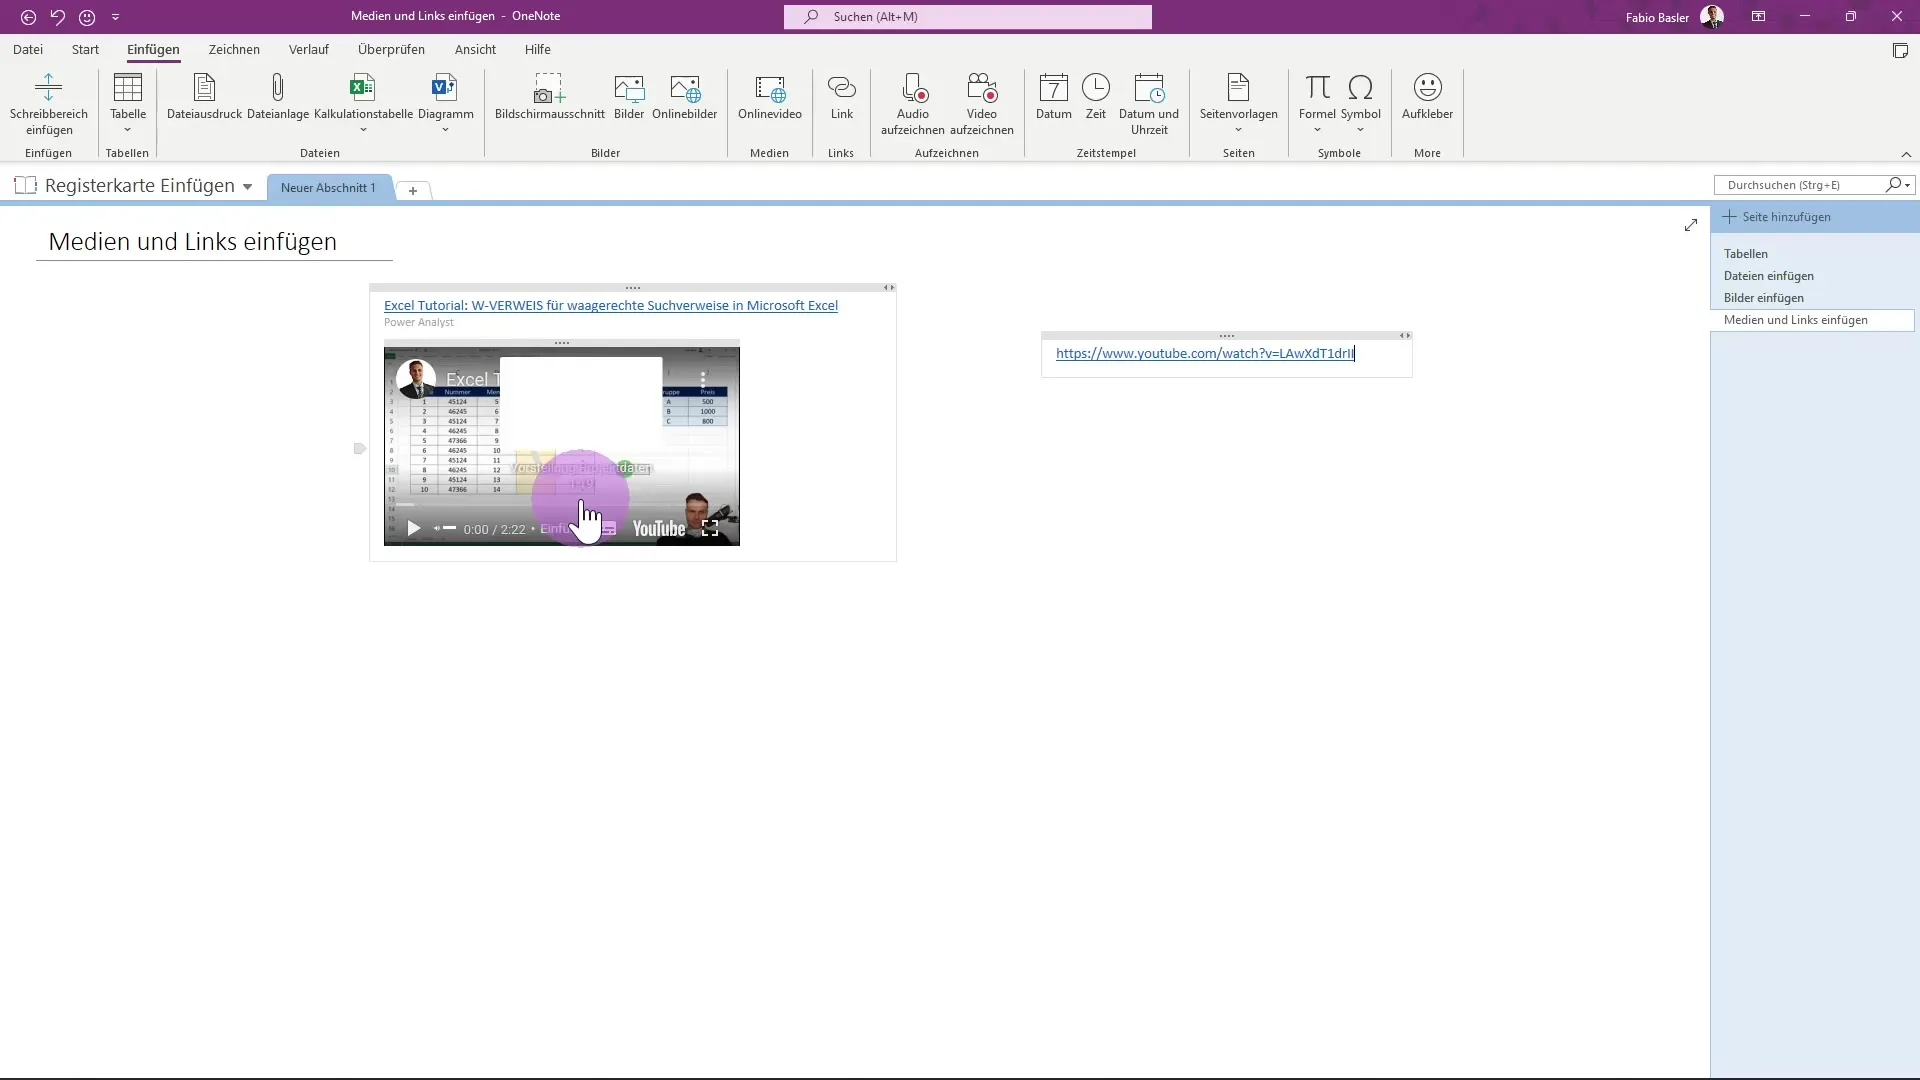Select the Medien und Links einfügen page
The height and width of the screenshot is (1080, 1920).
pos(1812,320)
